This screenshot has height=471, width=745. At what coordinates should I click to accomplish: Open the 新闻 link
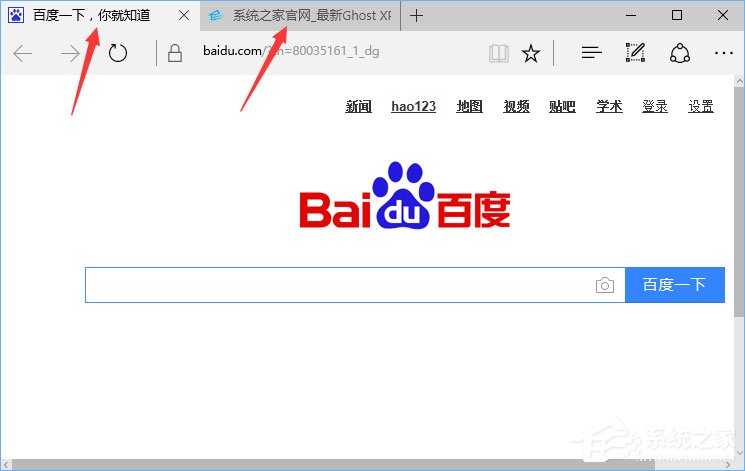point(358,107)
